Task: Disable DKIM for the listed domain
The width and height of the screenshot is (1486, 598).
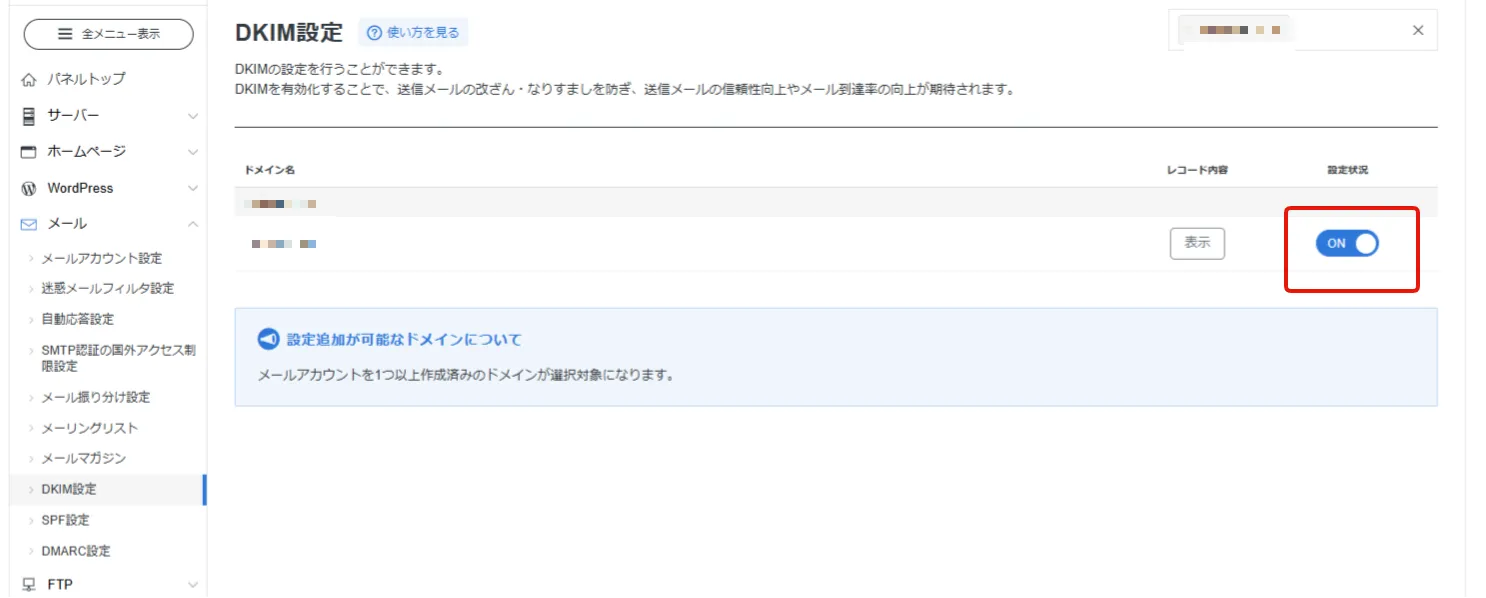Action: 1347,243
